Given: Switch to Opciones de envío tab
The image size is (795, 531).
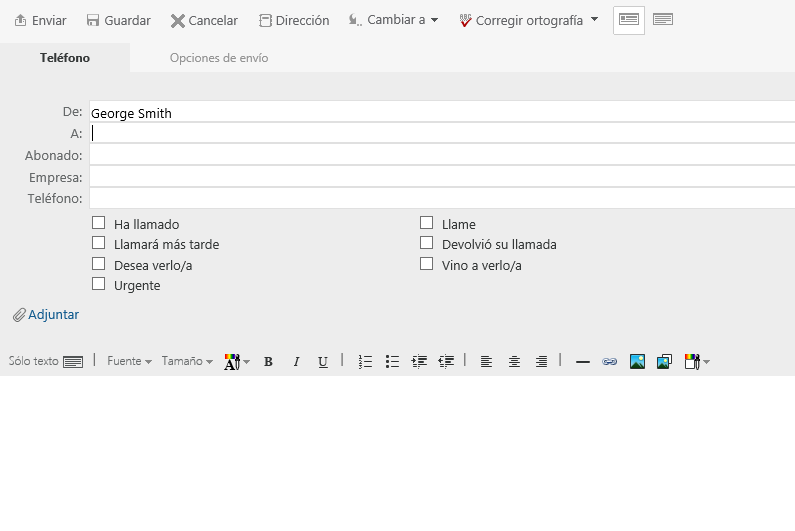Looking at the screenshot, I should (219, 58).
